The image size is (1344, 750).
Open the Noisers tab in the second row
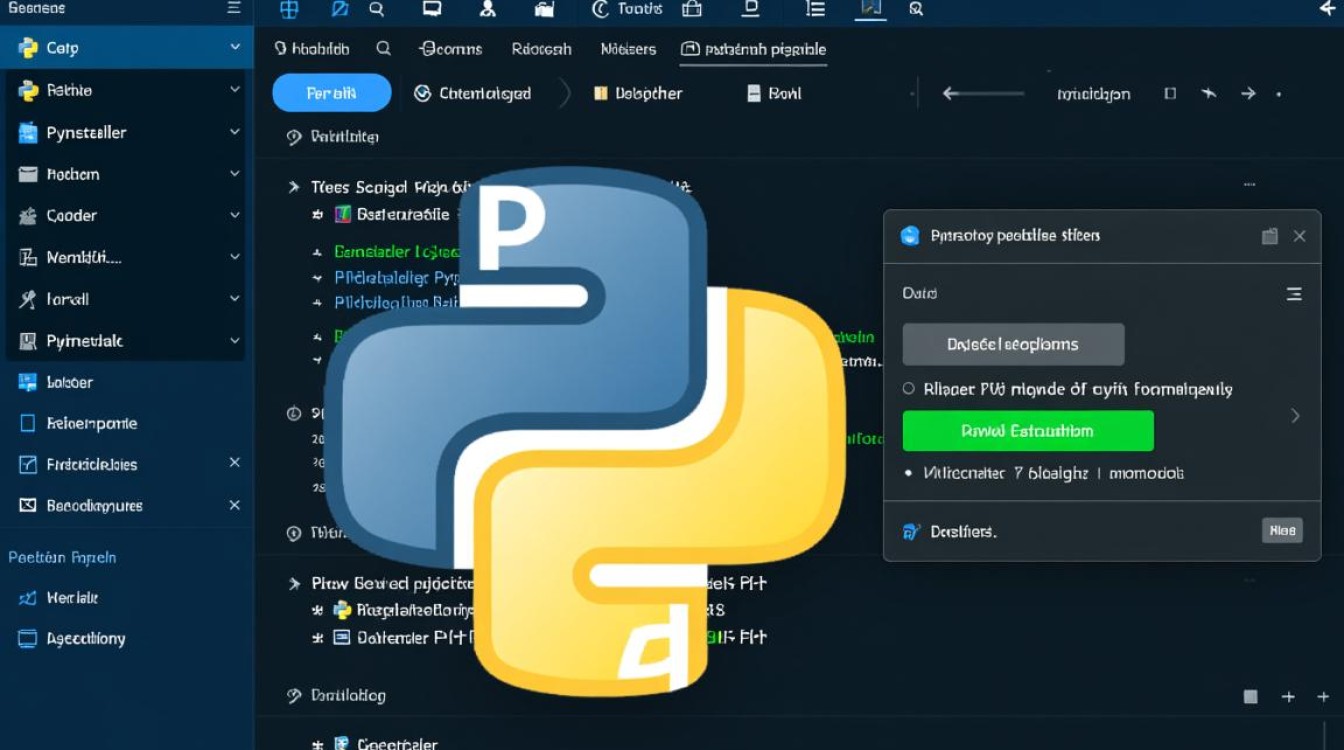coord(627,48)
